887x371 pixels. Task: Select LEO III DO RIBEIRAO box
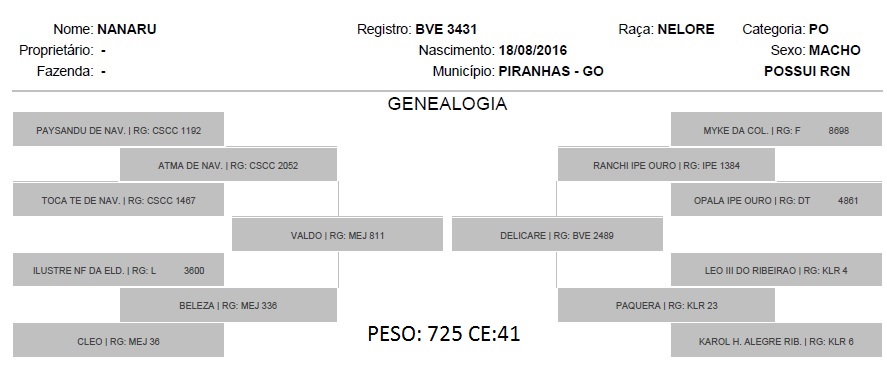(x=776, y=270)
